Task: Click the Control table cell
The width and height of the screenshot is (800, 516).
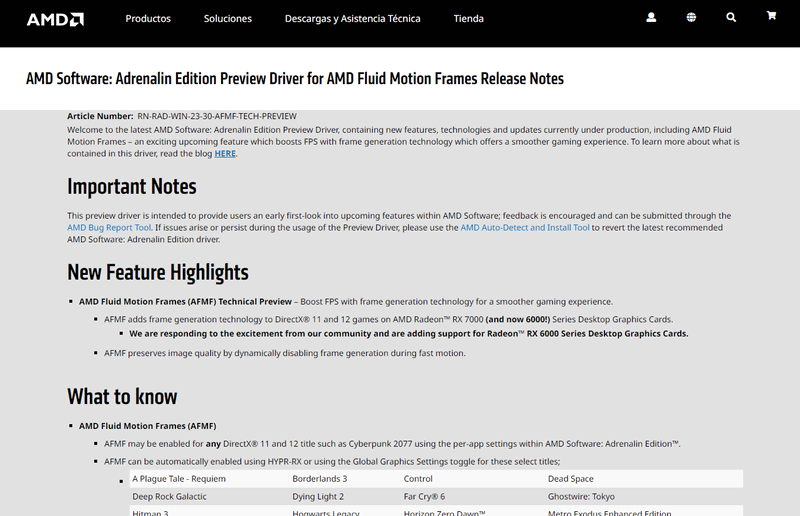Action: (x=418, y=479)
